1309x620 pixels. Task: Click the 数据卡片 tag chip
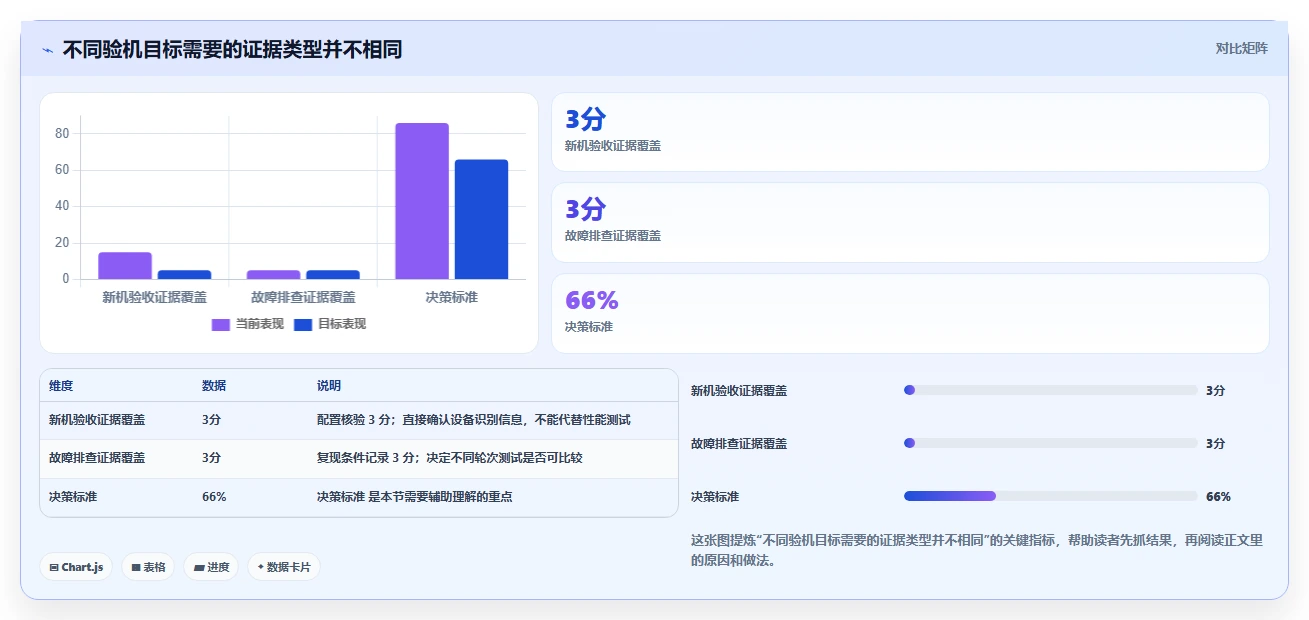click(x=284, y=567)
